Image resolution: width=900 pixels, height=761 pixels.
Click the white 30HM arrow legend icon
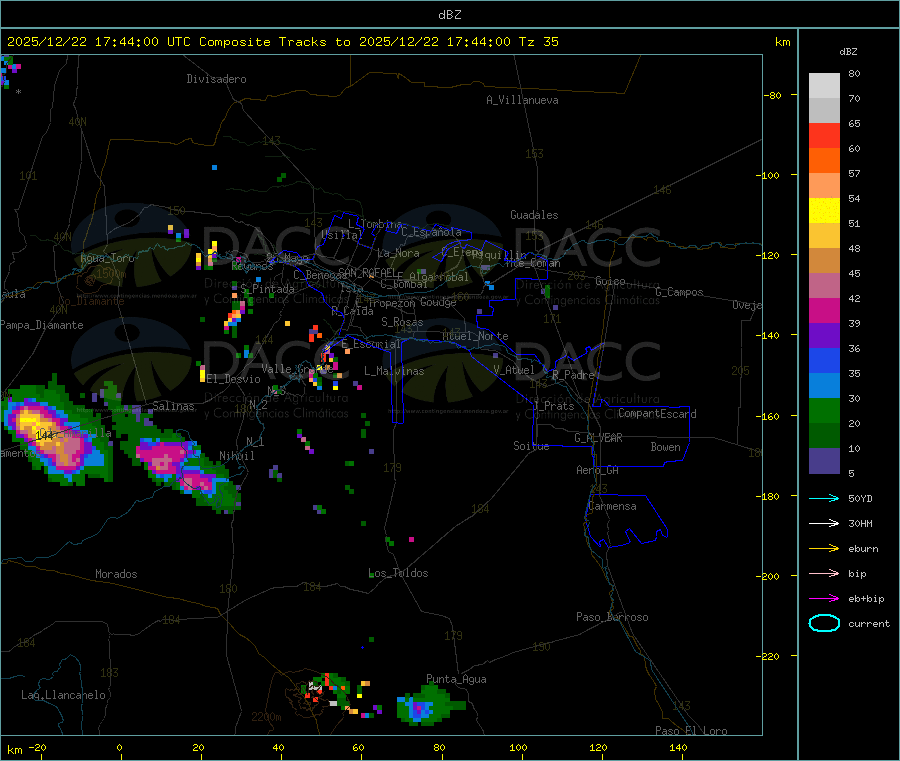[x=824, y=523]
